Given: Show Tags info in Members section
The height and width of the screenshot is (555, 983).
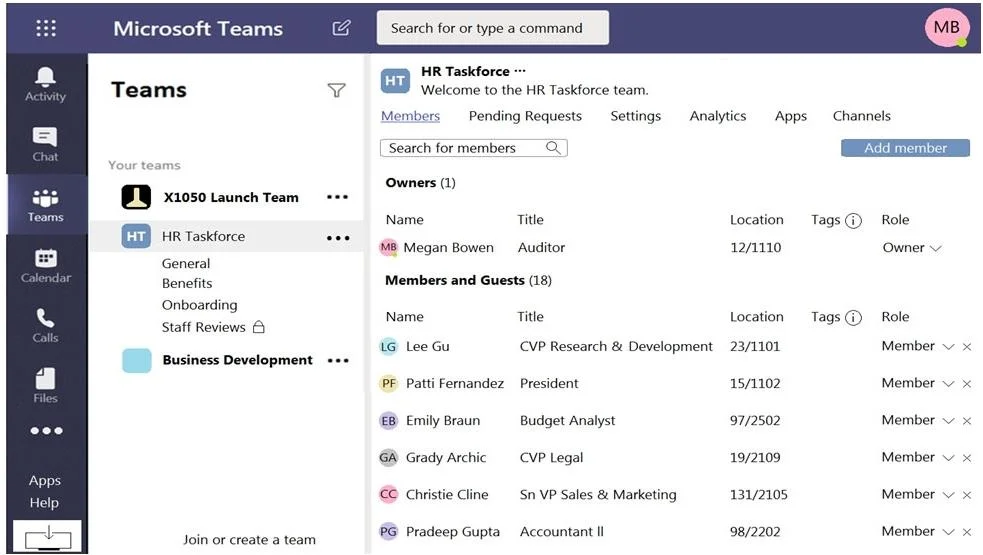Looking at the screenshot, I should (853, 318).
